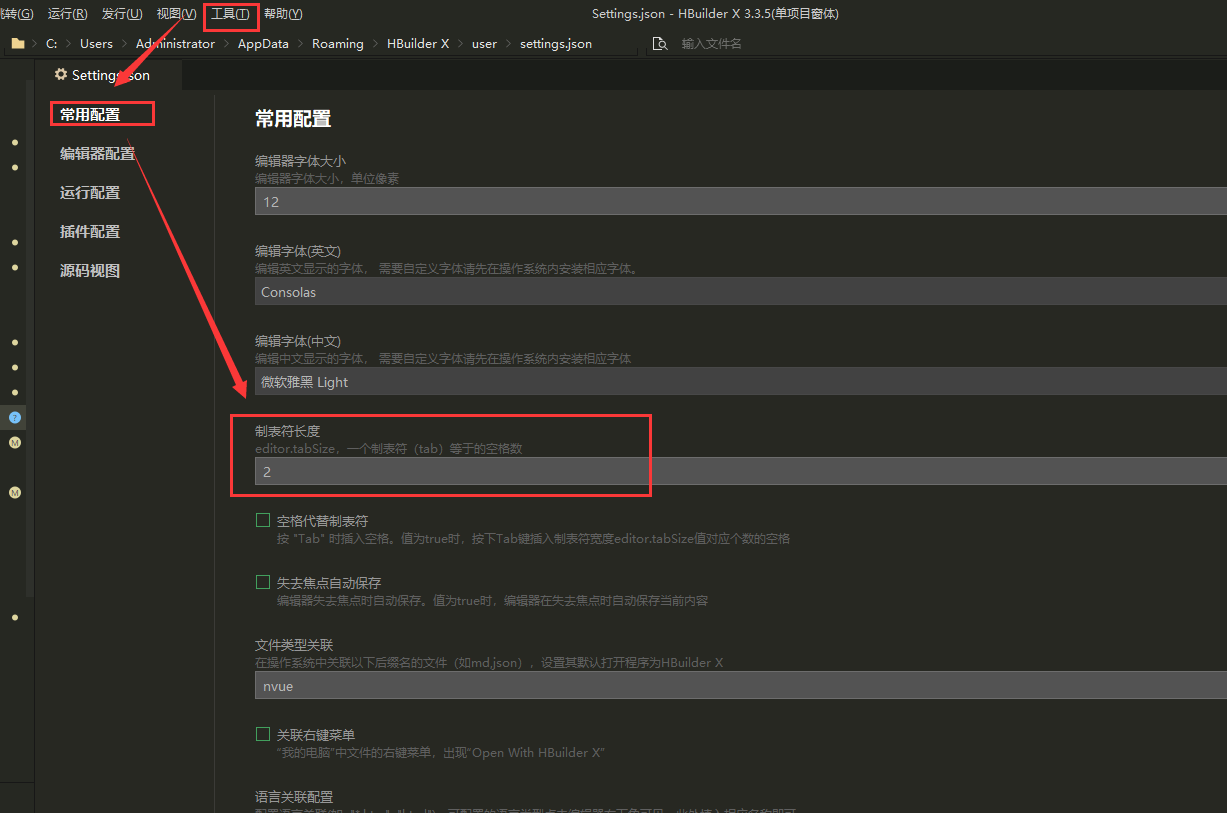Enable the 关联右键菜单 checkbox
This screenshot has width=1227, height=813.
(263, 734)
